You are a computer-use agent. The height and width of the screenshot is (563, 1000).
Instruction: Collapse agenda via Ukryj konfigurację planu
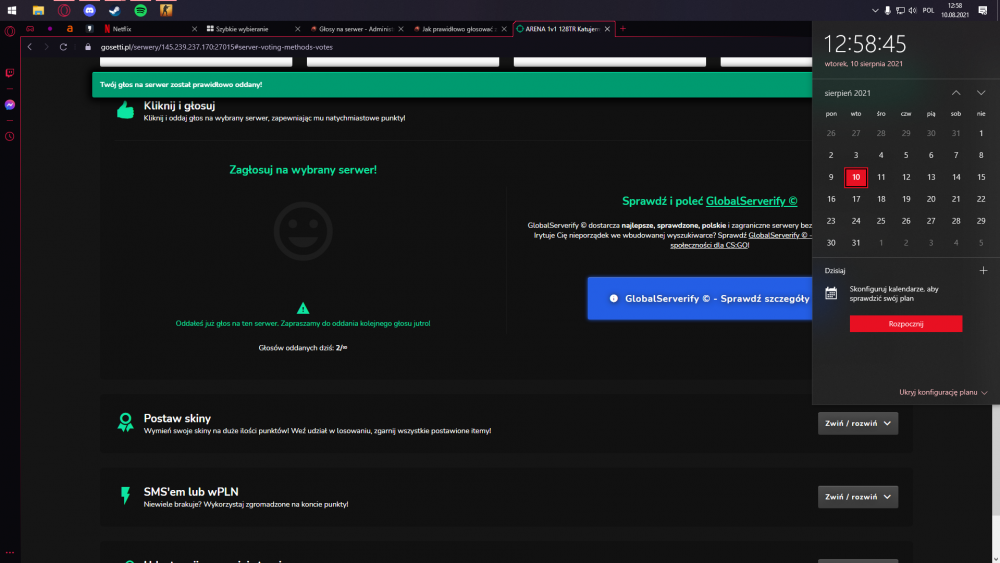[943, 392]
